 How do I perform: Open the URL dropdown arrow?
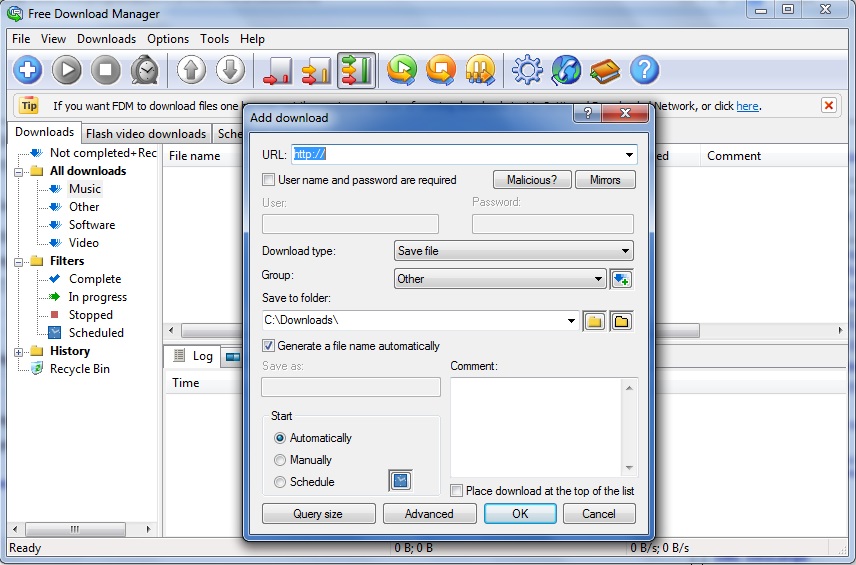coord(629,155)
